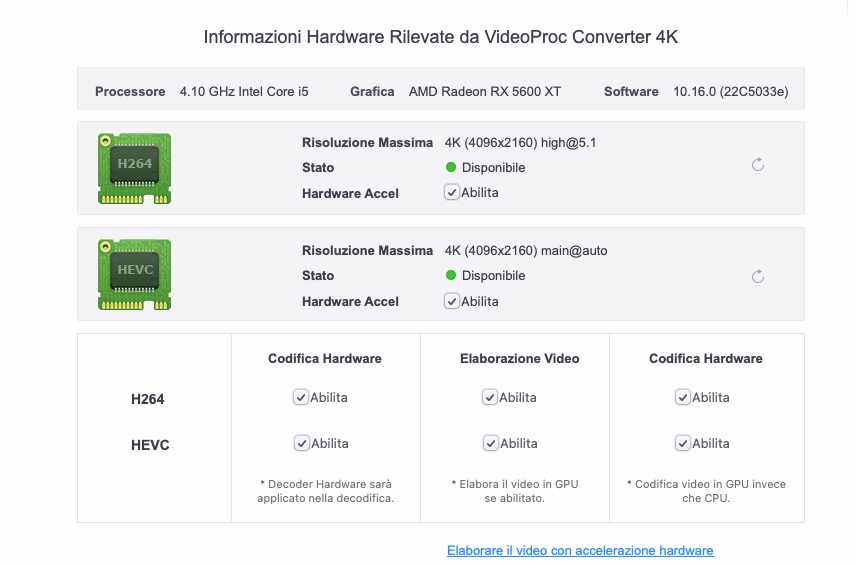The height and width of the screenshot is (565, 856).
Task: Click the HEVC chip icon
Action: [134, 274]
